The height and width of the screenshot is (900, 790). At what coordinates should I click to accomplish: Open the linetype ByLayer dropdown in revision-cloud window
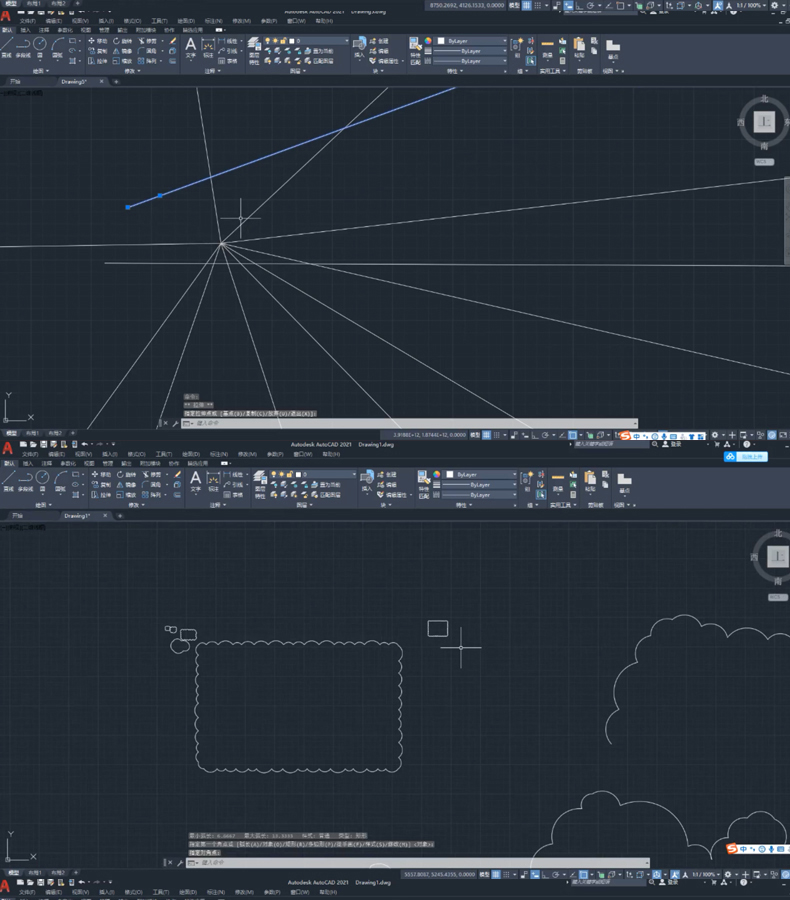coord(479,495)
